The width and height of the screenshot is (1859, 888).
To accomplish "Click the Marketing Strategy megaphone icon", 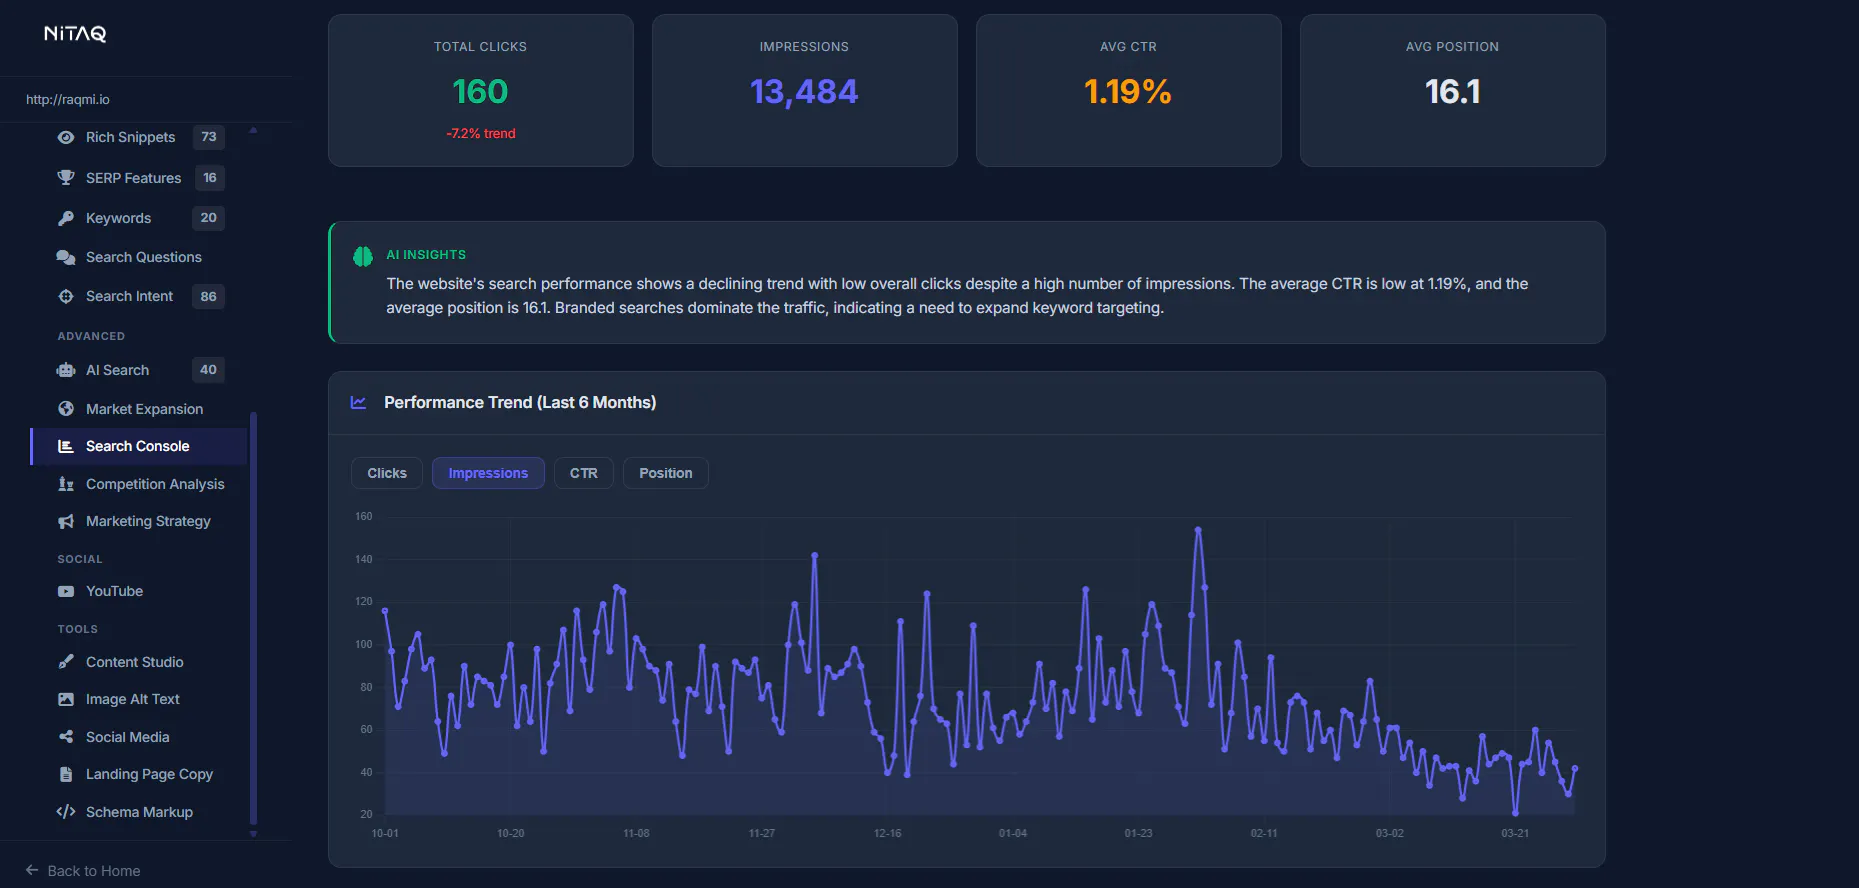I will click(x=66, y=521).
